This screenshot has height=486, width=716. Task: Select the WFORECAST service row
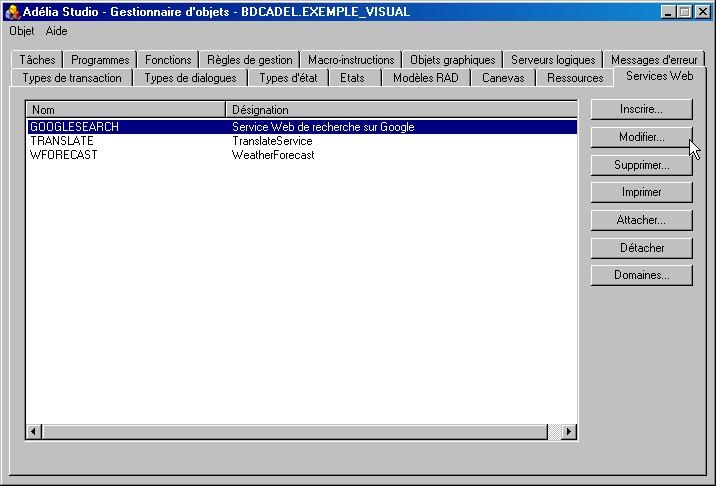302,155
